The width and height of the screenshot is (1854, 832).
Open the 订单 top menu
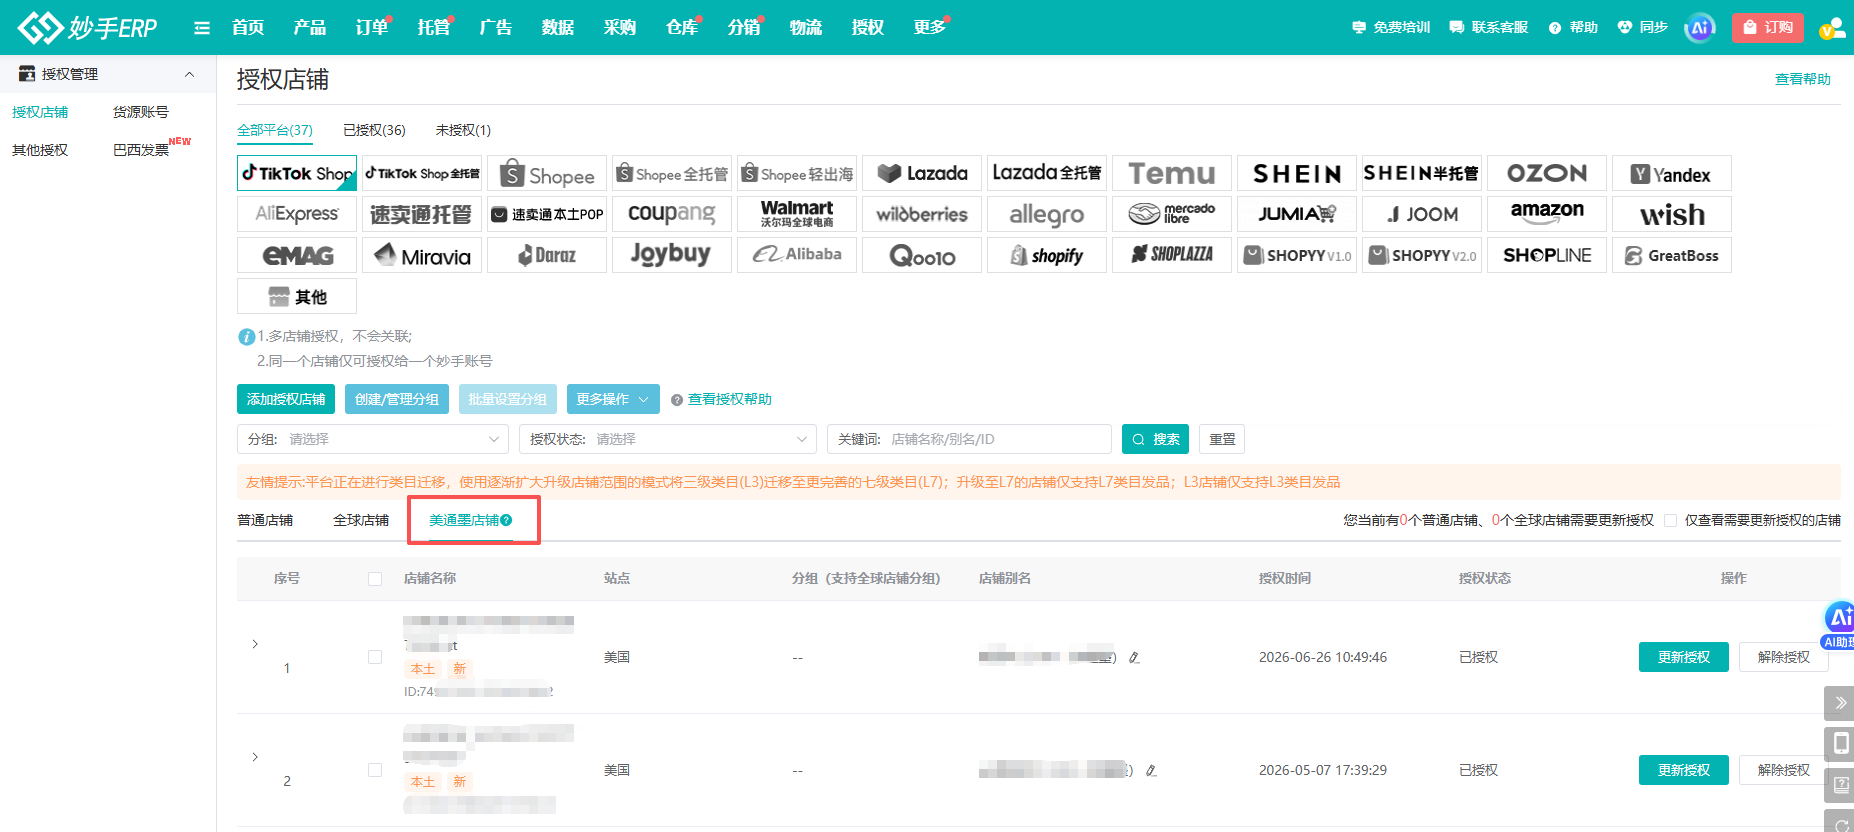(372, 27)
